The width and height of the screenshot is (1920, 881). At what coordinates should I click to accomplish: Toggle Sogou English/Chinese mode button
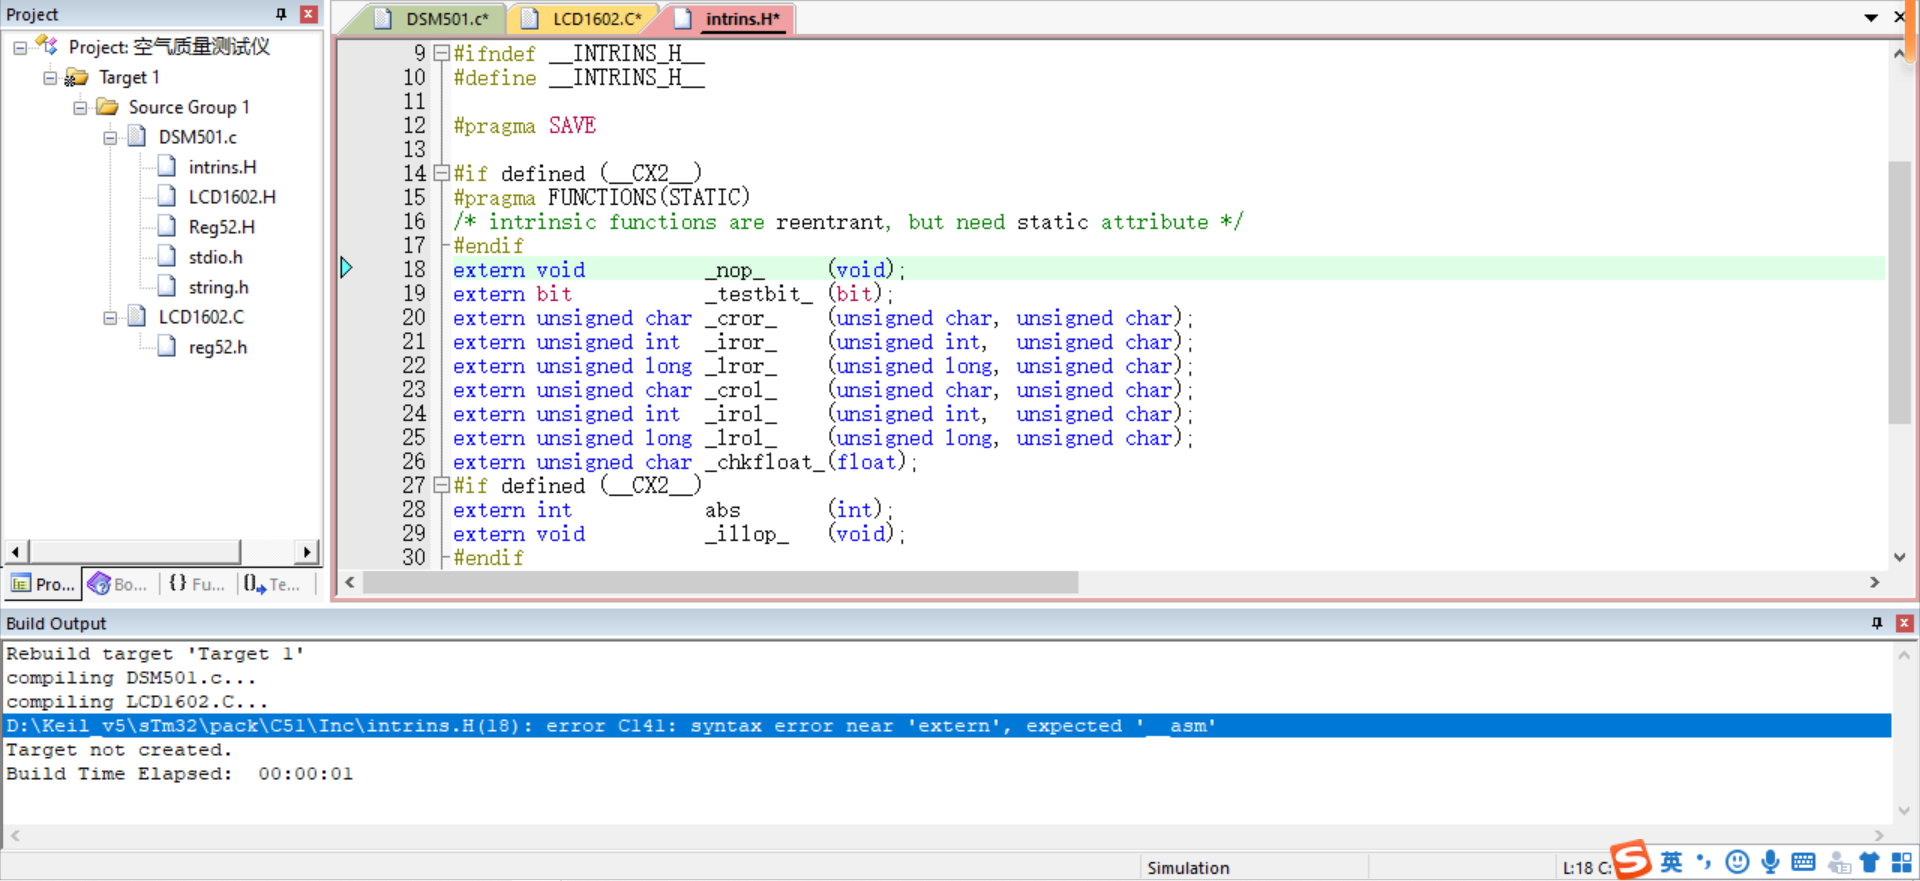click(x=1671, y=862)
